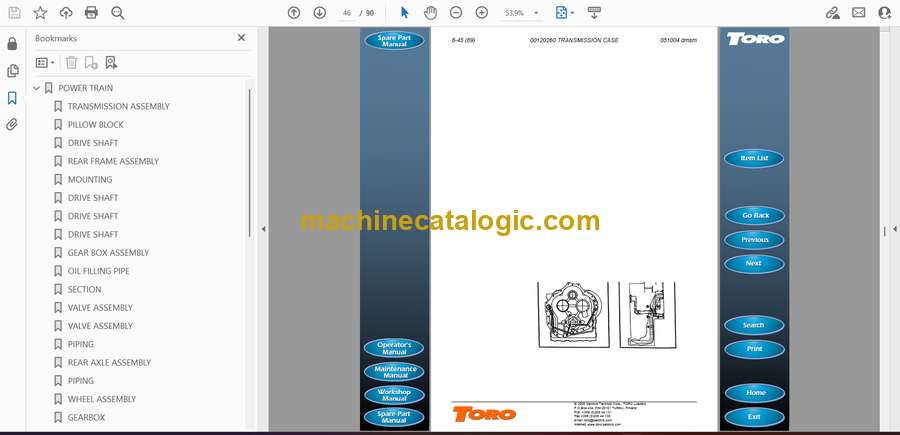Open REAR FRAME ASSEMBLY bookmark
Viewport: 900px width, 435px height.
pos(113,161)
